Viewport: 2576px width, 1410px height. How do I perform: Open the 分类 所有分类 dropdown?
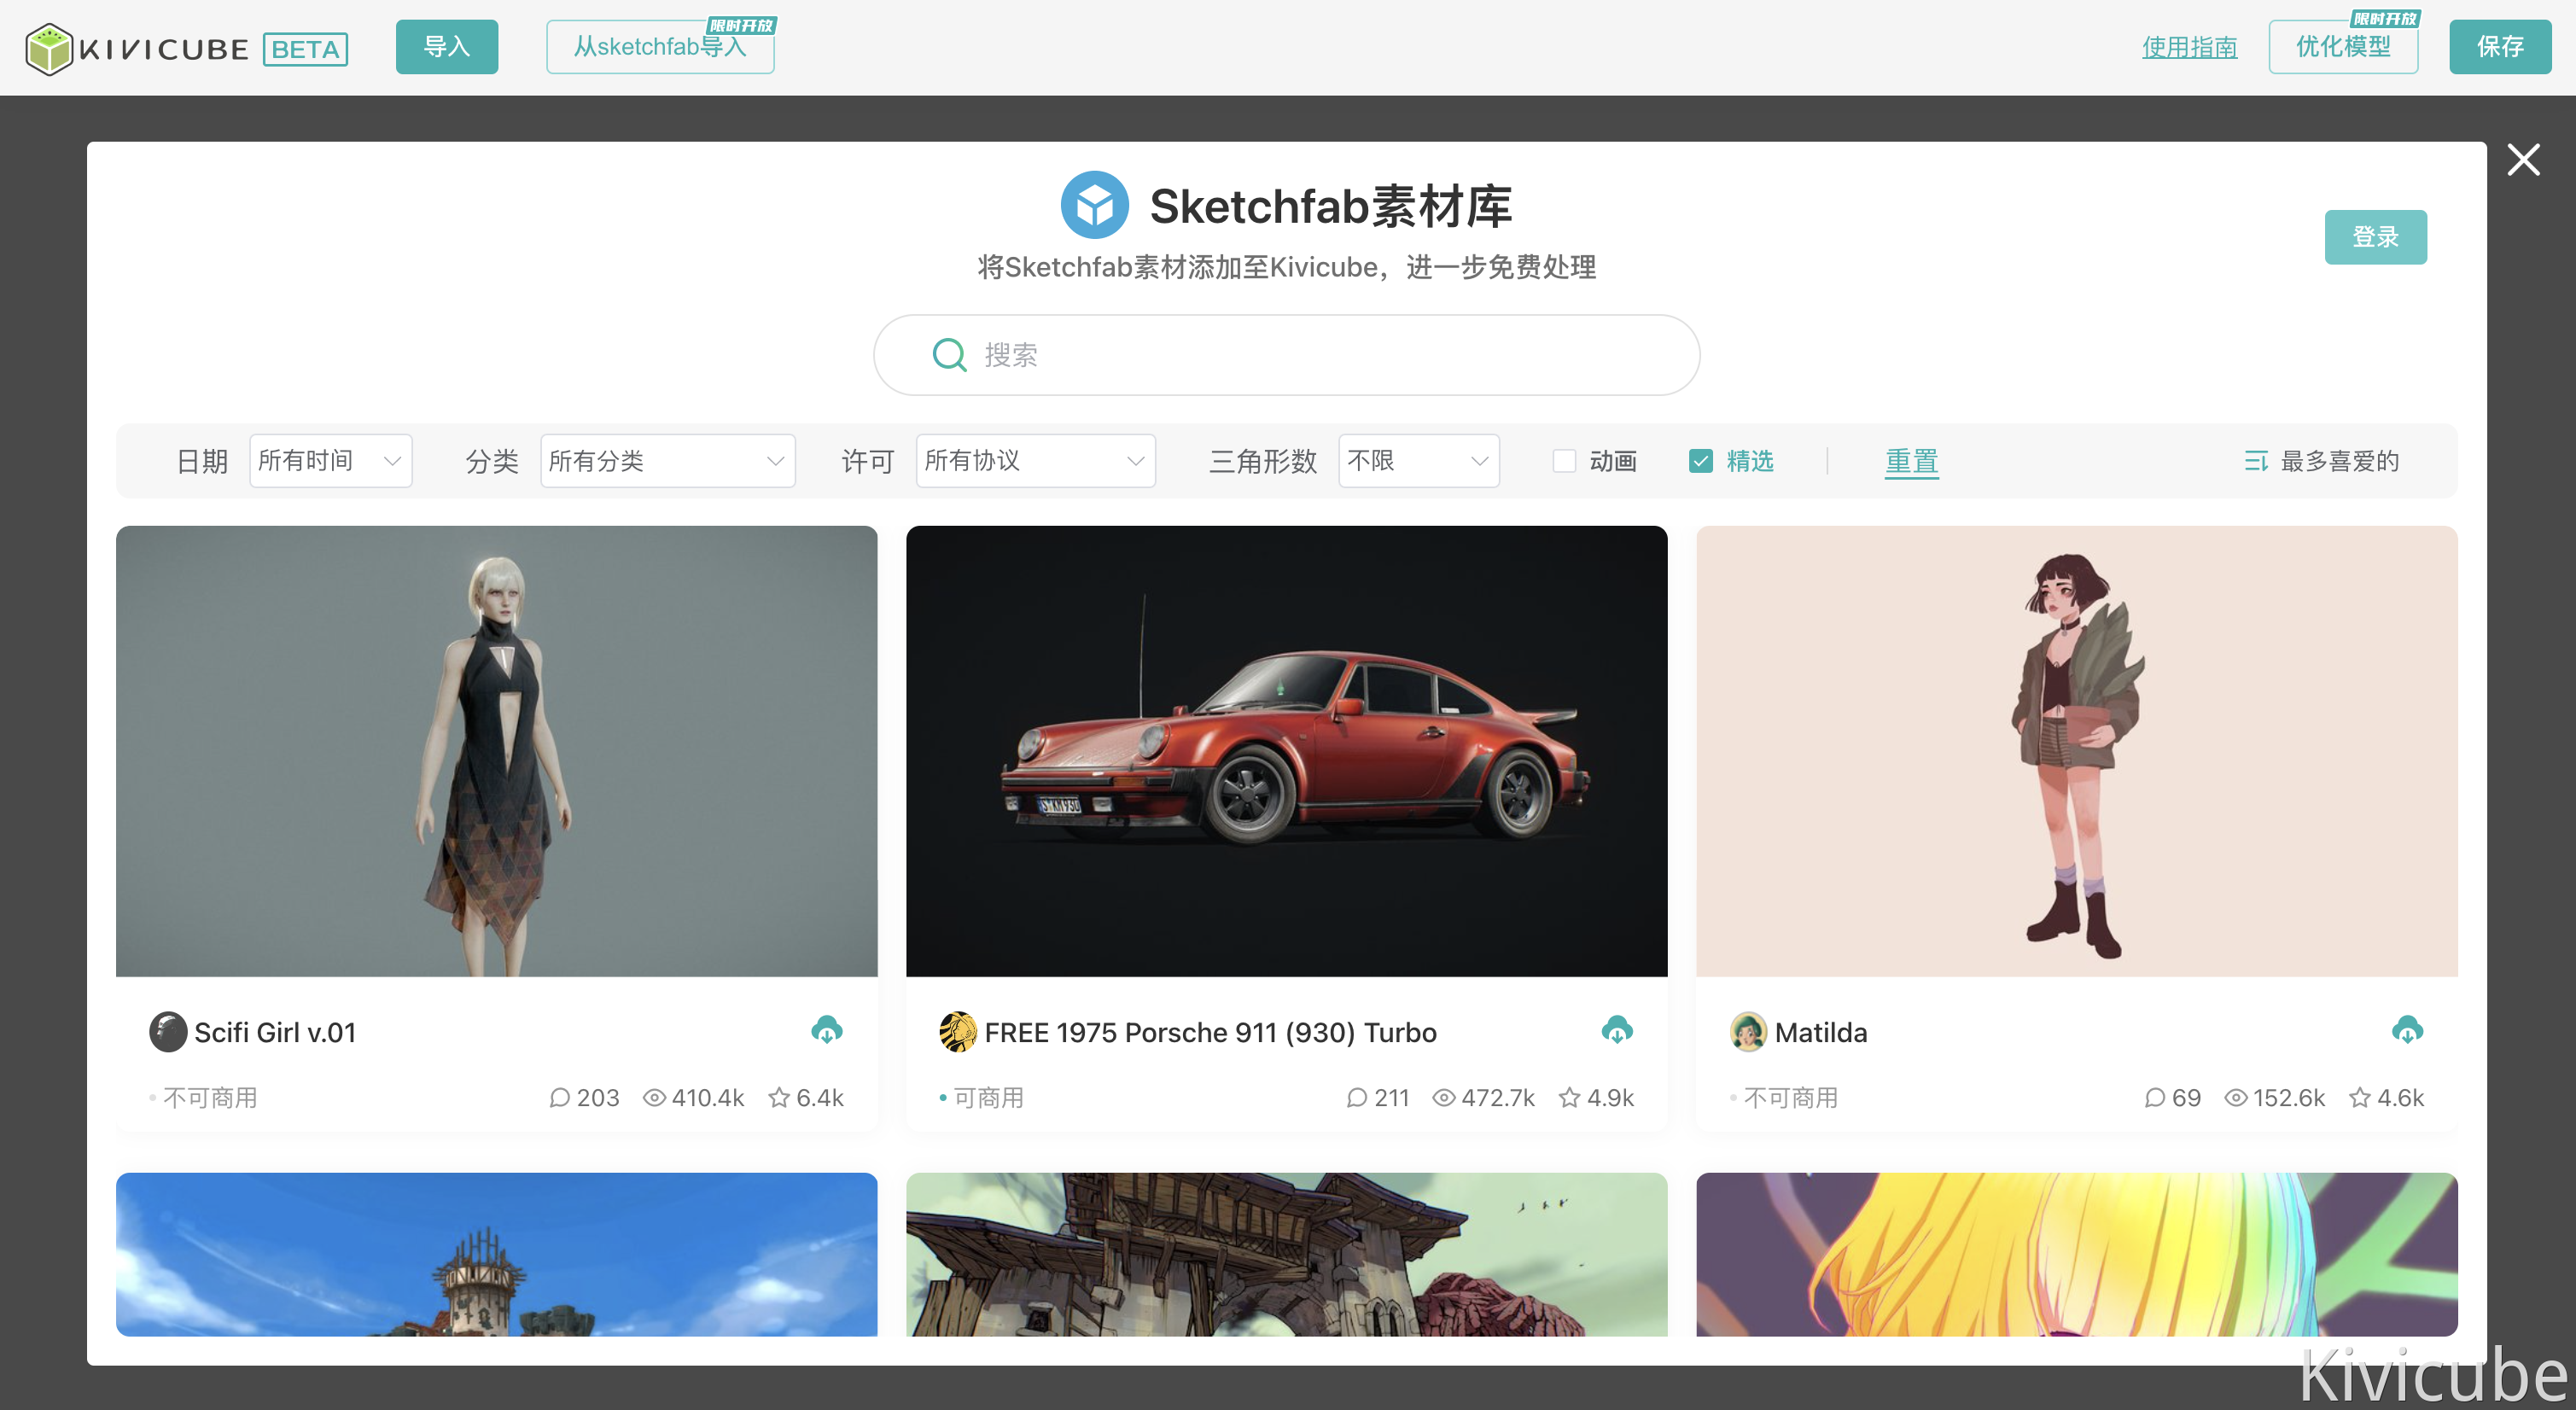[667, 461]
